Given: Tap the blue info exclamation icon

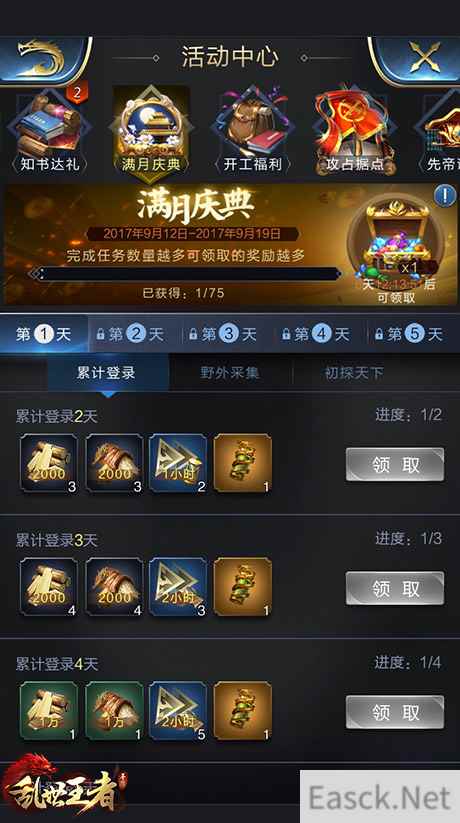Looking at the screenshot, I should point(445,196).
